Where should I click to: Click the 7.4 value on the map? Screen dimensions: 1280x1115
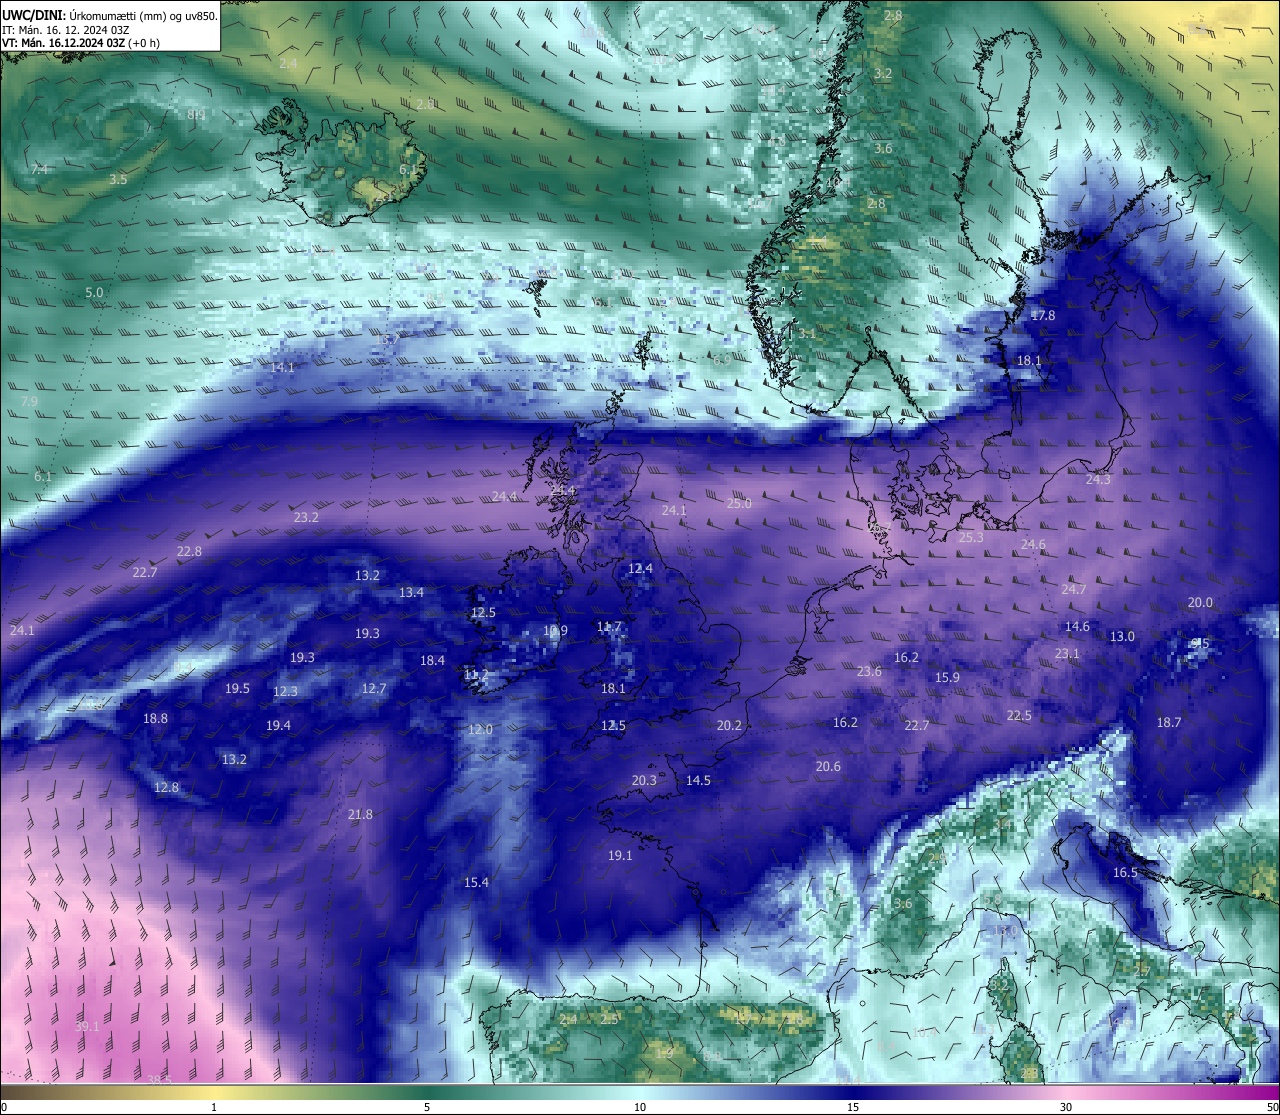pyautogui.click(x=39, y=169)
